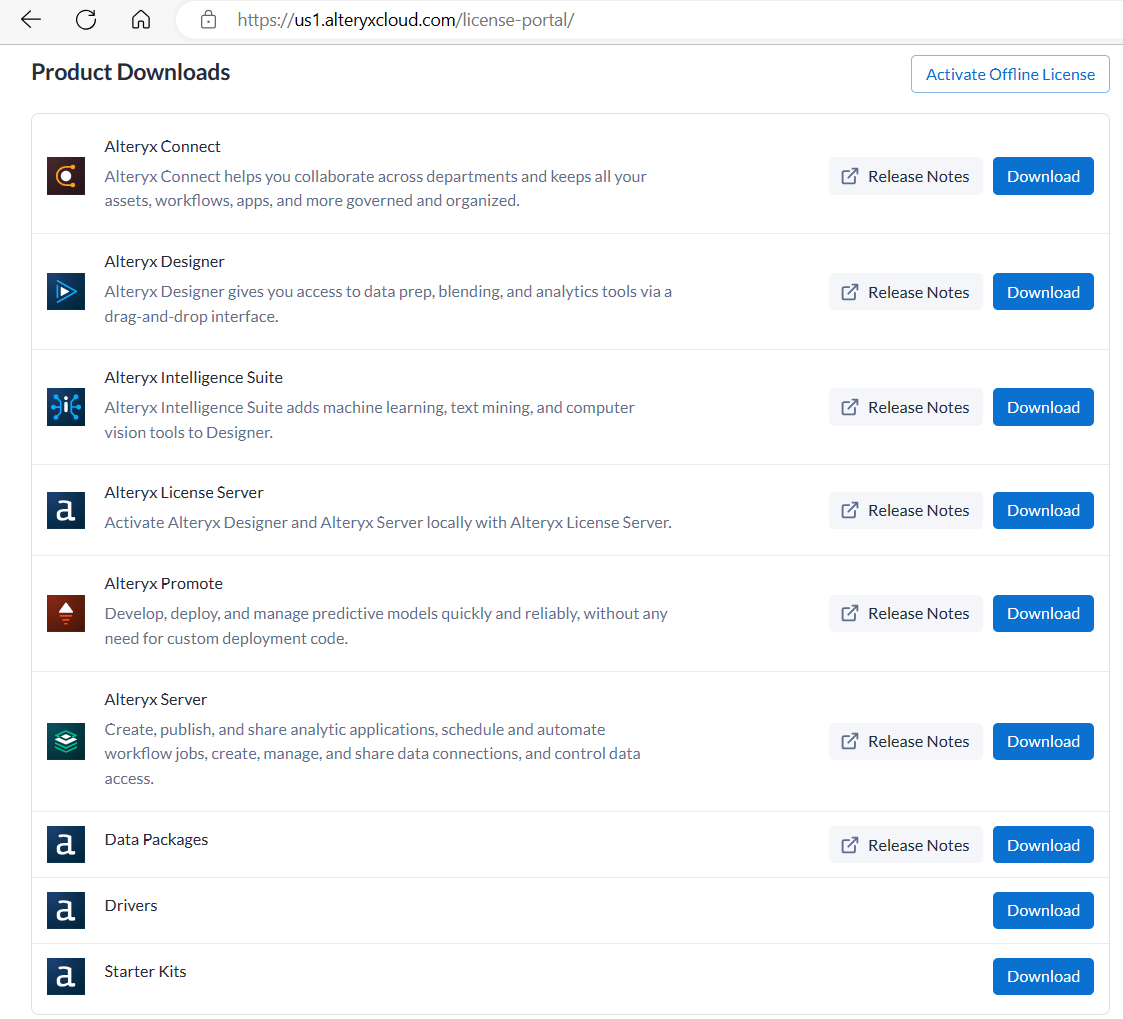Image resolution: width=1123 pixels, height=1019 pixels.
Task: Reload the page with refresh icon
Action: click(x=86, y=19)
